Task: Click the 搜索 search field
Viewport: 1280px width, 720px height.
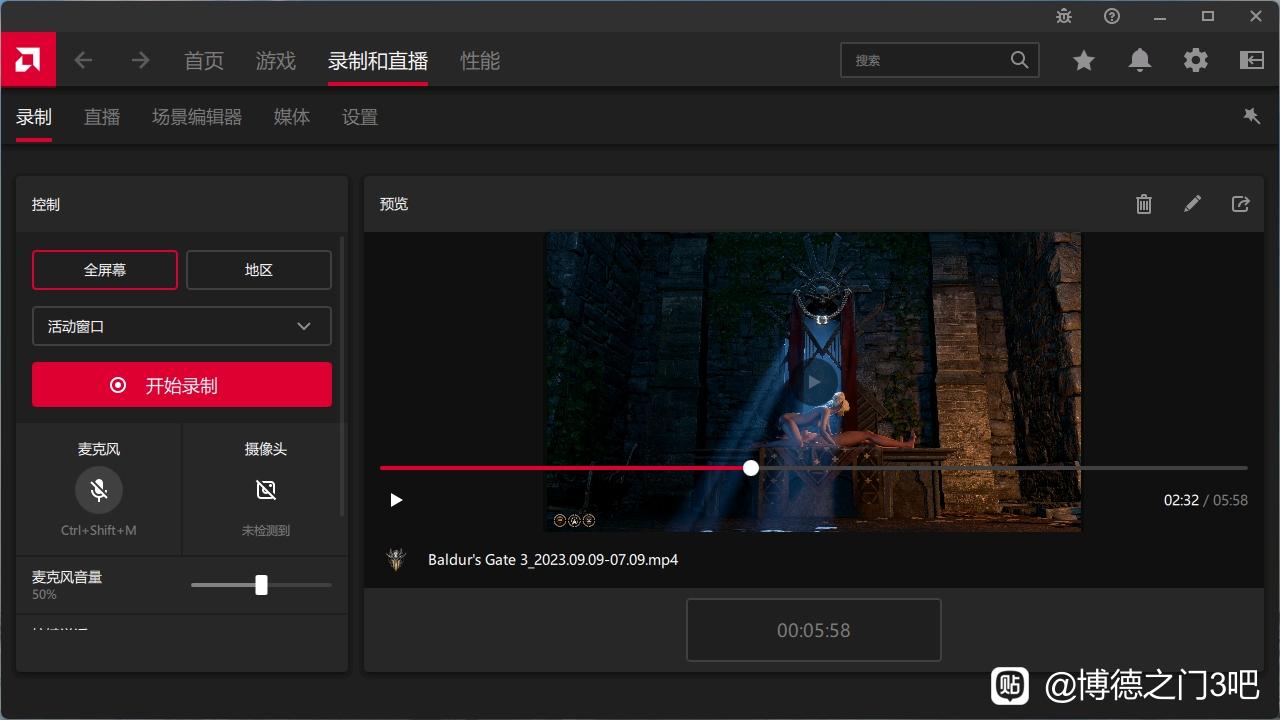Action: [x=940, y=60]
